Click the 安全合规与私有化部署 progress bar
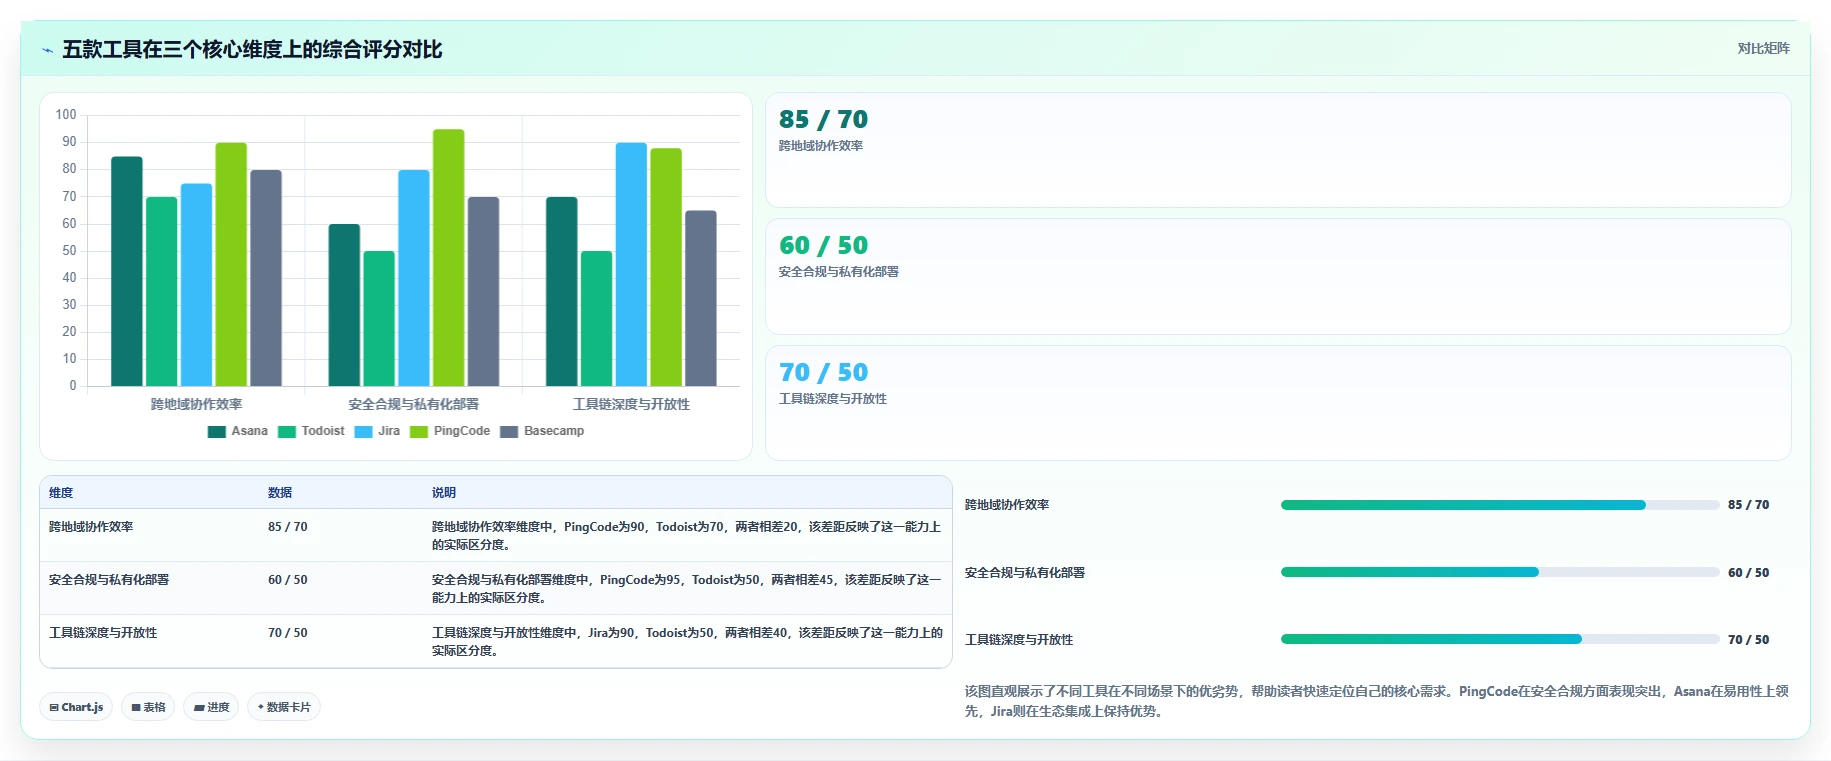1831x761 pixels. (1500, 573)
